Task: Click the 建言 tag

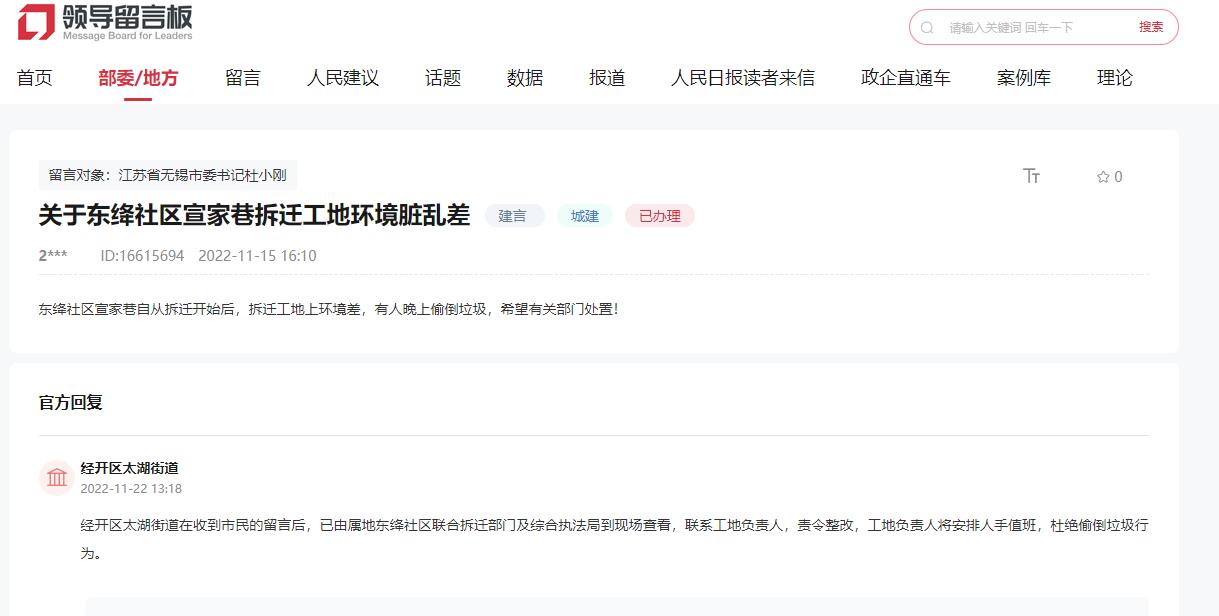Action: [514, 215]
